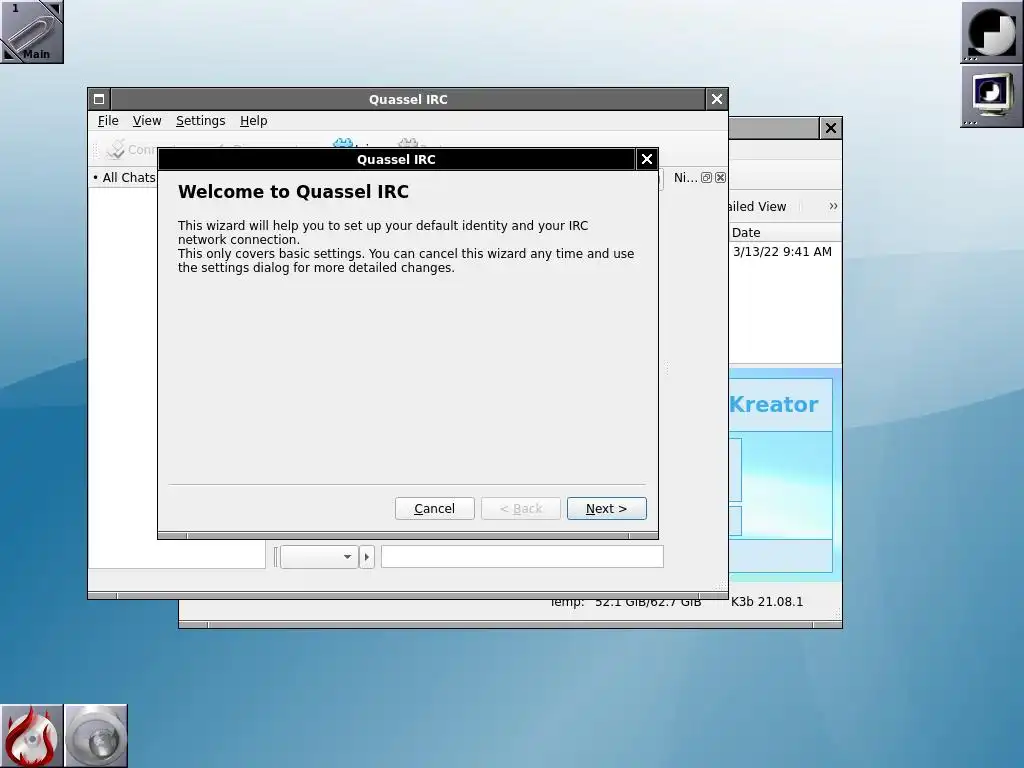
Task: Click the monitor terminal dock icon
Action: (992, 96)
